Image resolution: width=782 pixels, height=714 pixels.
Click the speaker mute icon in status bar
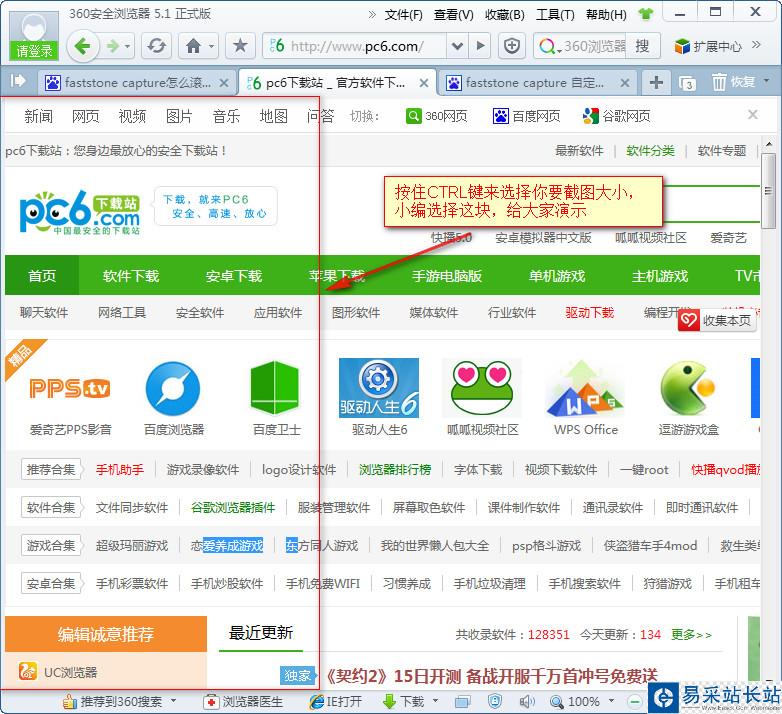[527, 702]
